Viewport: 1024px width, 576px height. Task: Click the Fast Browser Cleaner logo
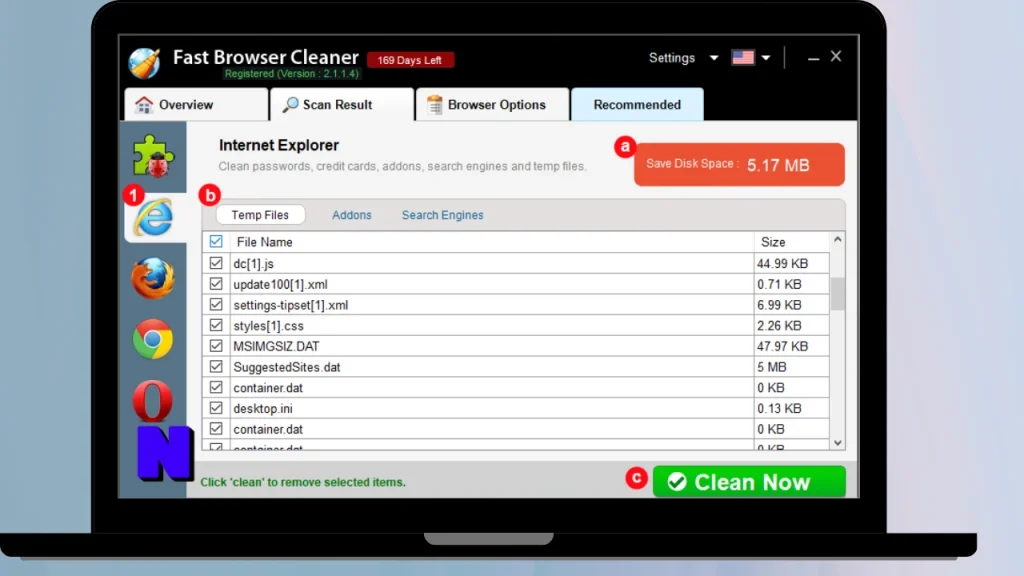coord(144,63)
